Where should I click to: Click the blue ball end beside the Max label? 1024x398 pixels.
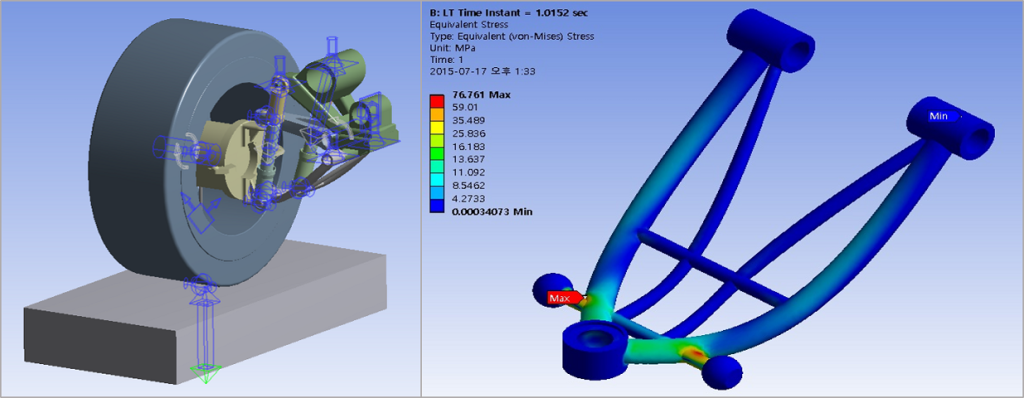tap(552, 291)
